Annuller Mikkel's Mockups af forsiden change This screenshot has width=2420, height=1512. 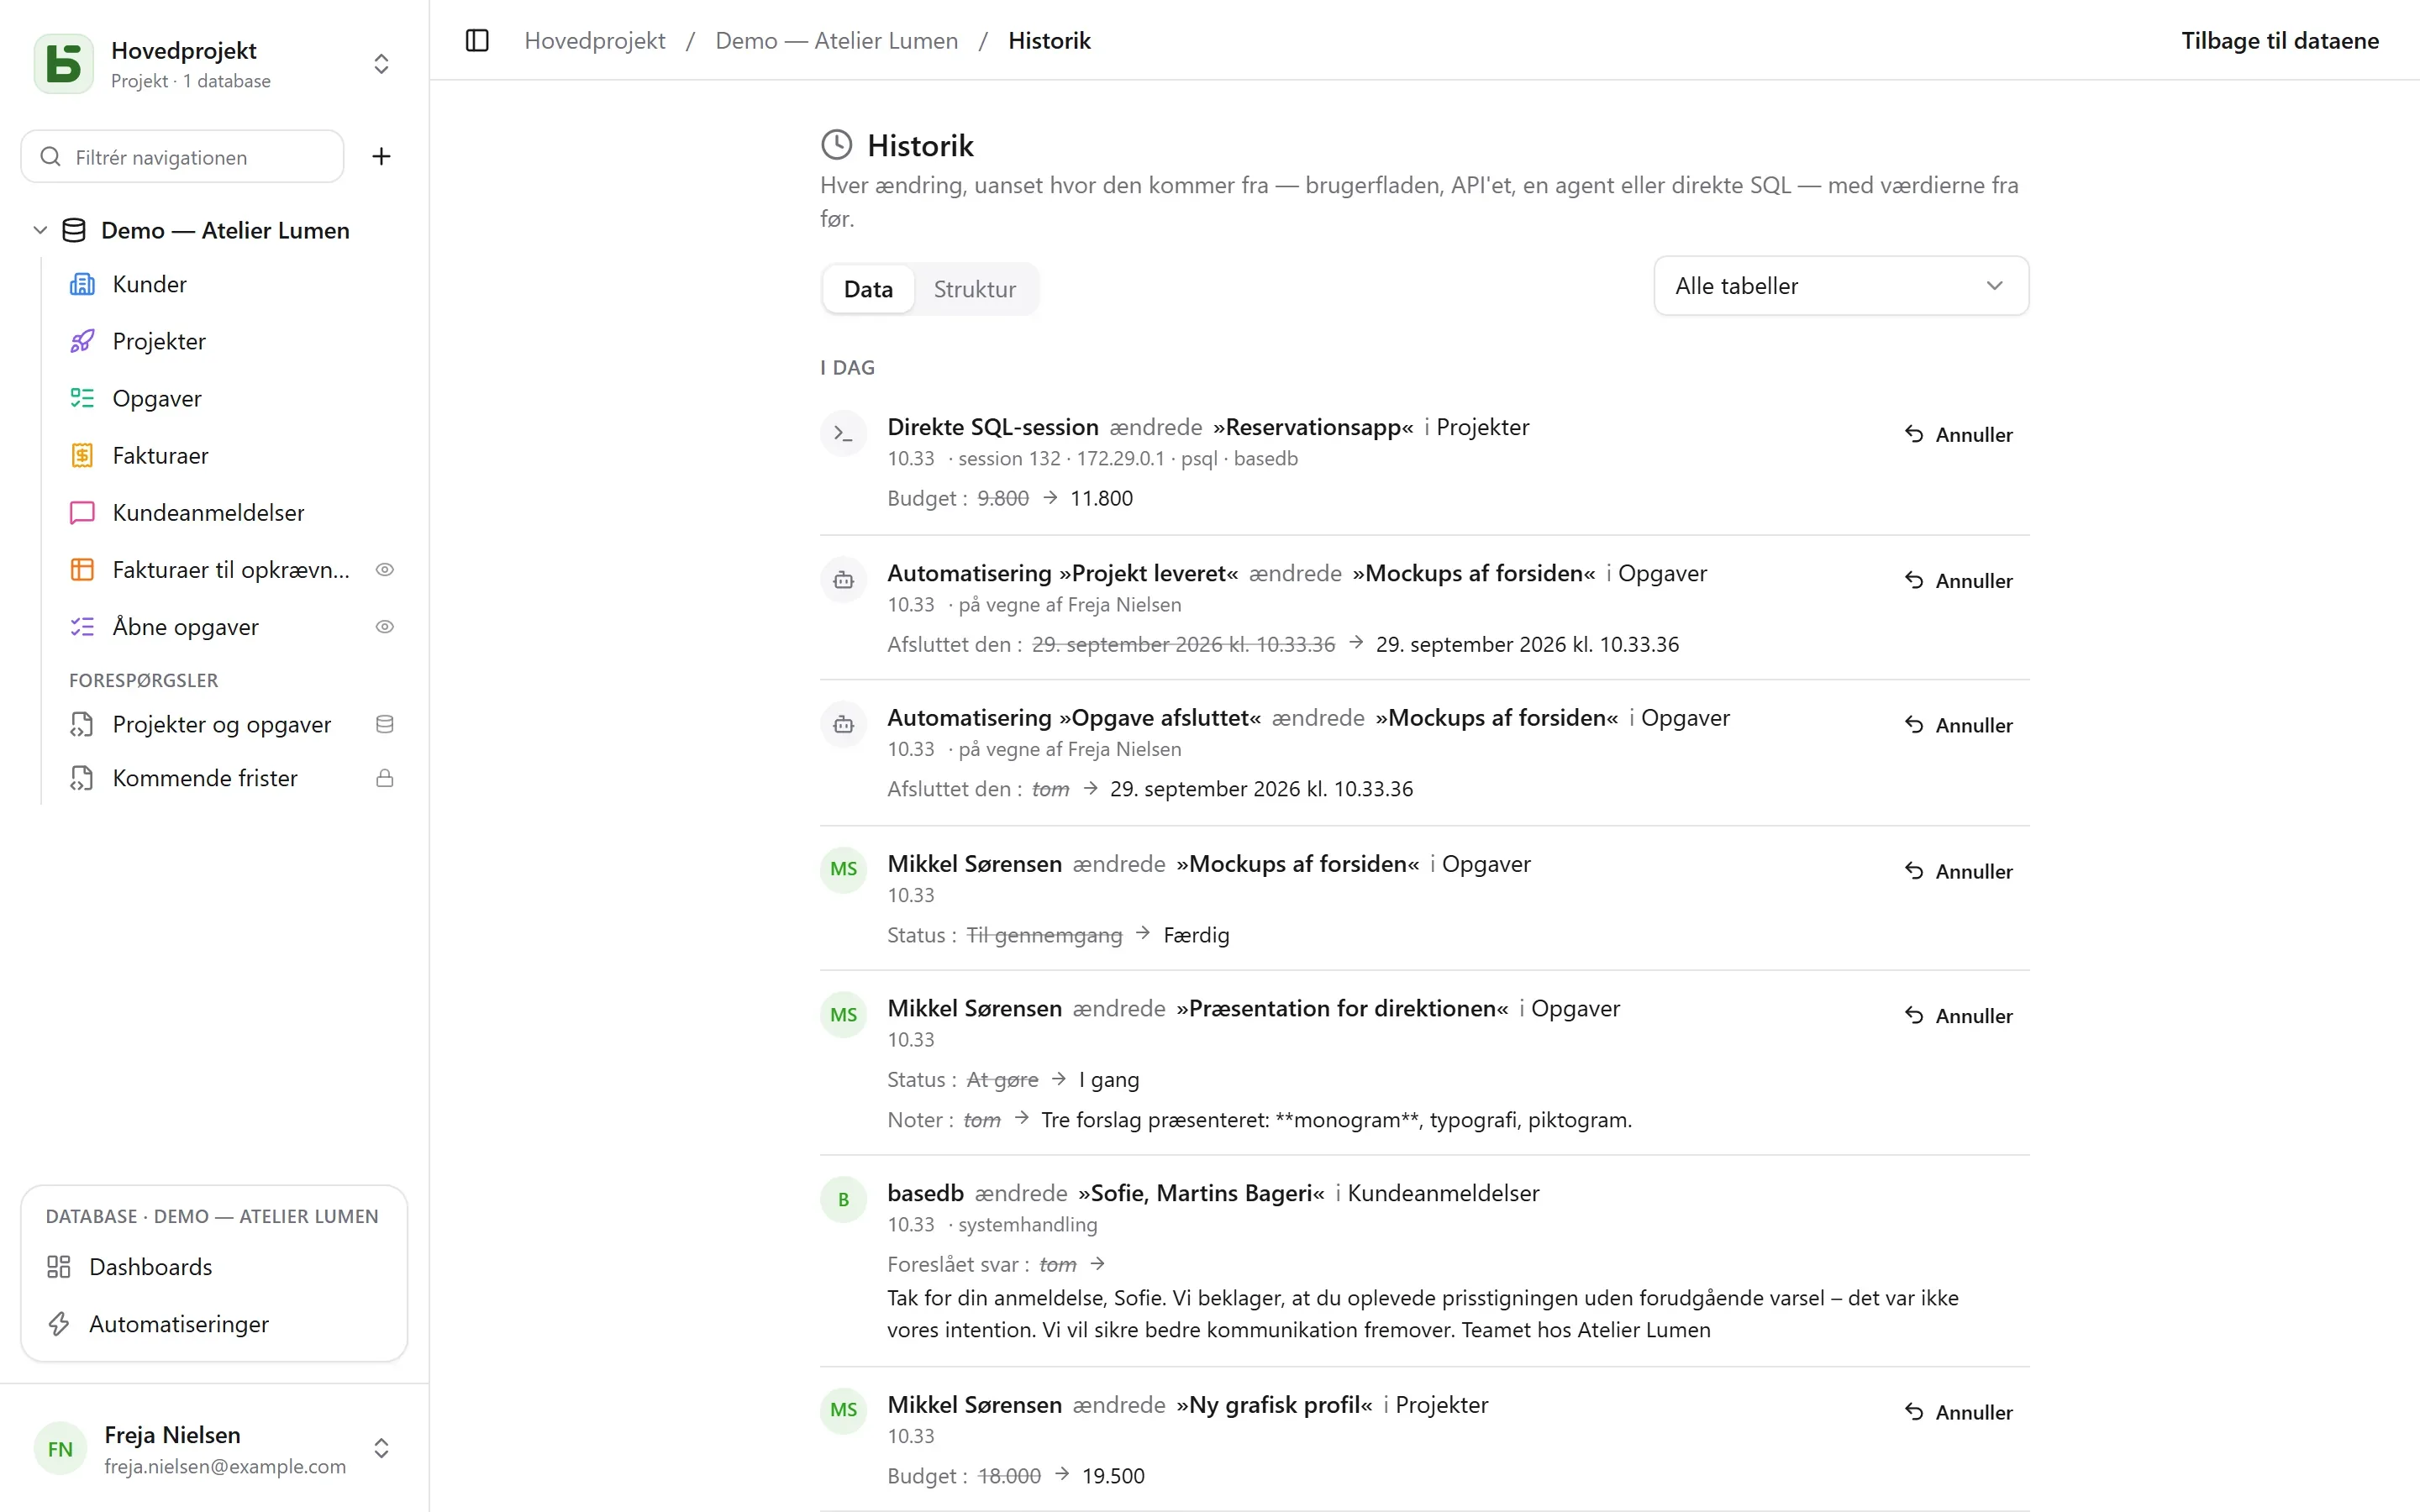tap(1958, 871)
